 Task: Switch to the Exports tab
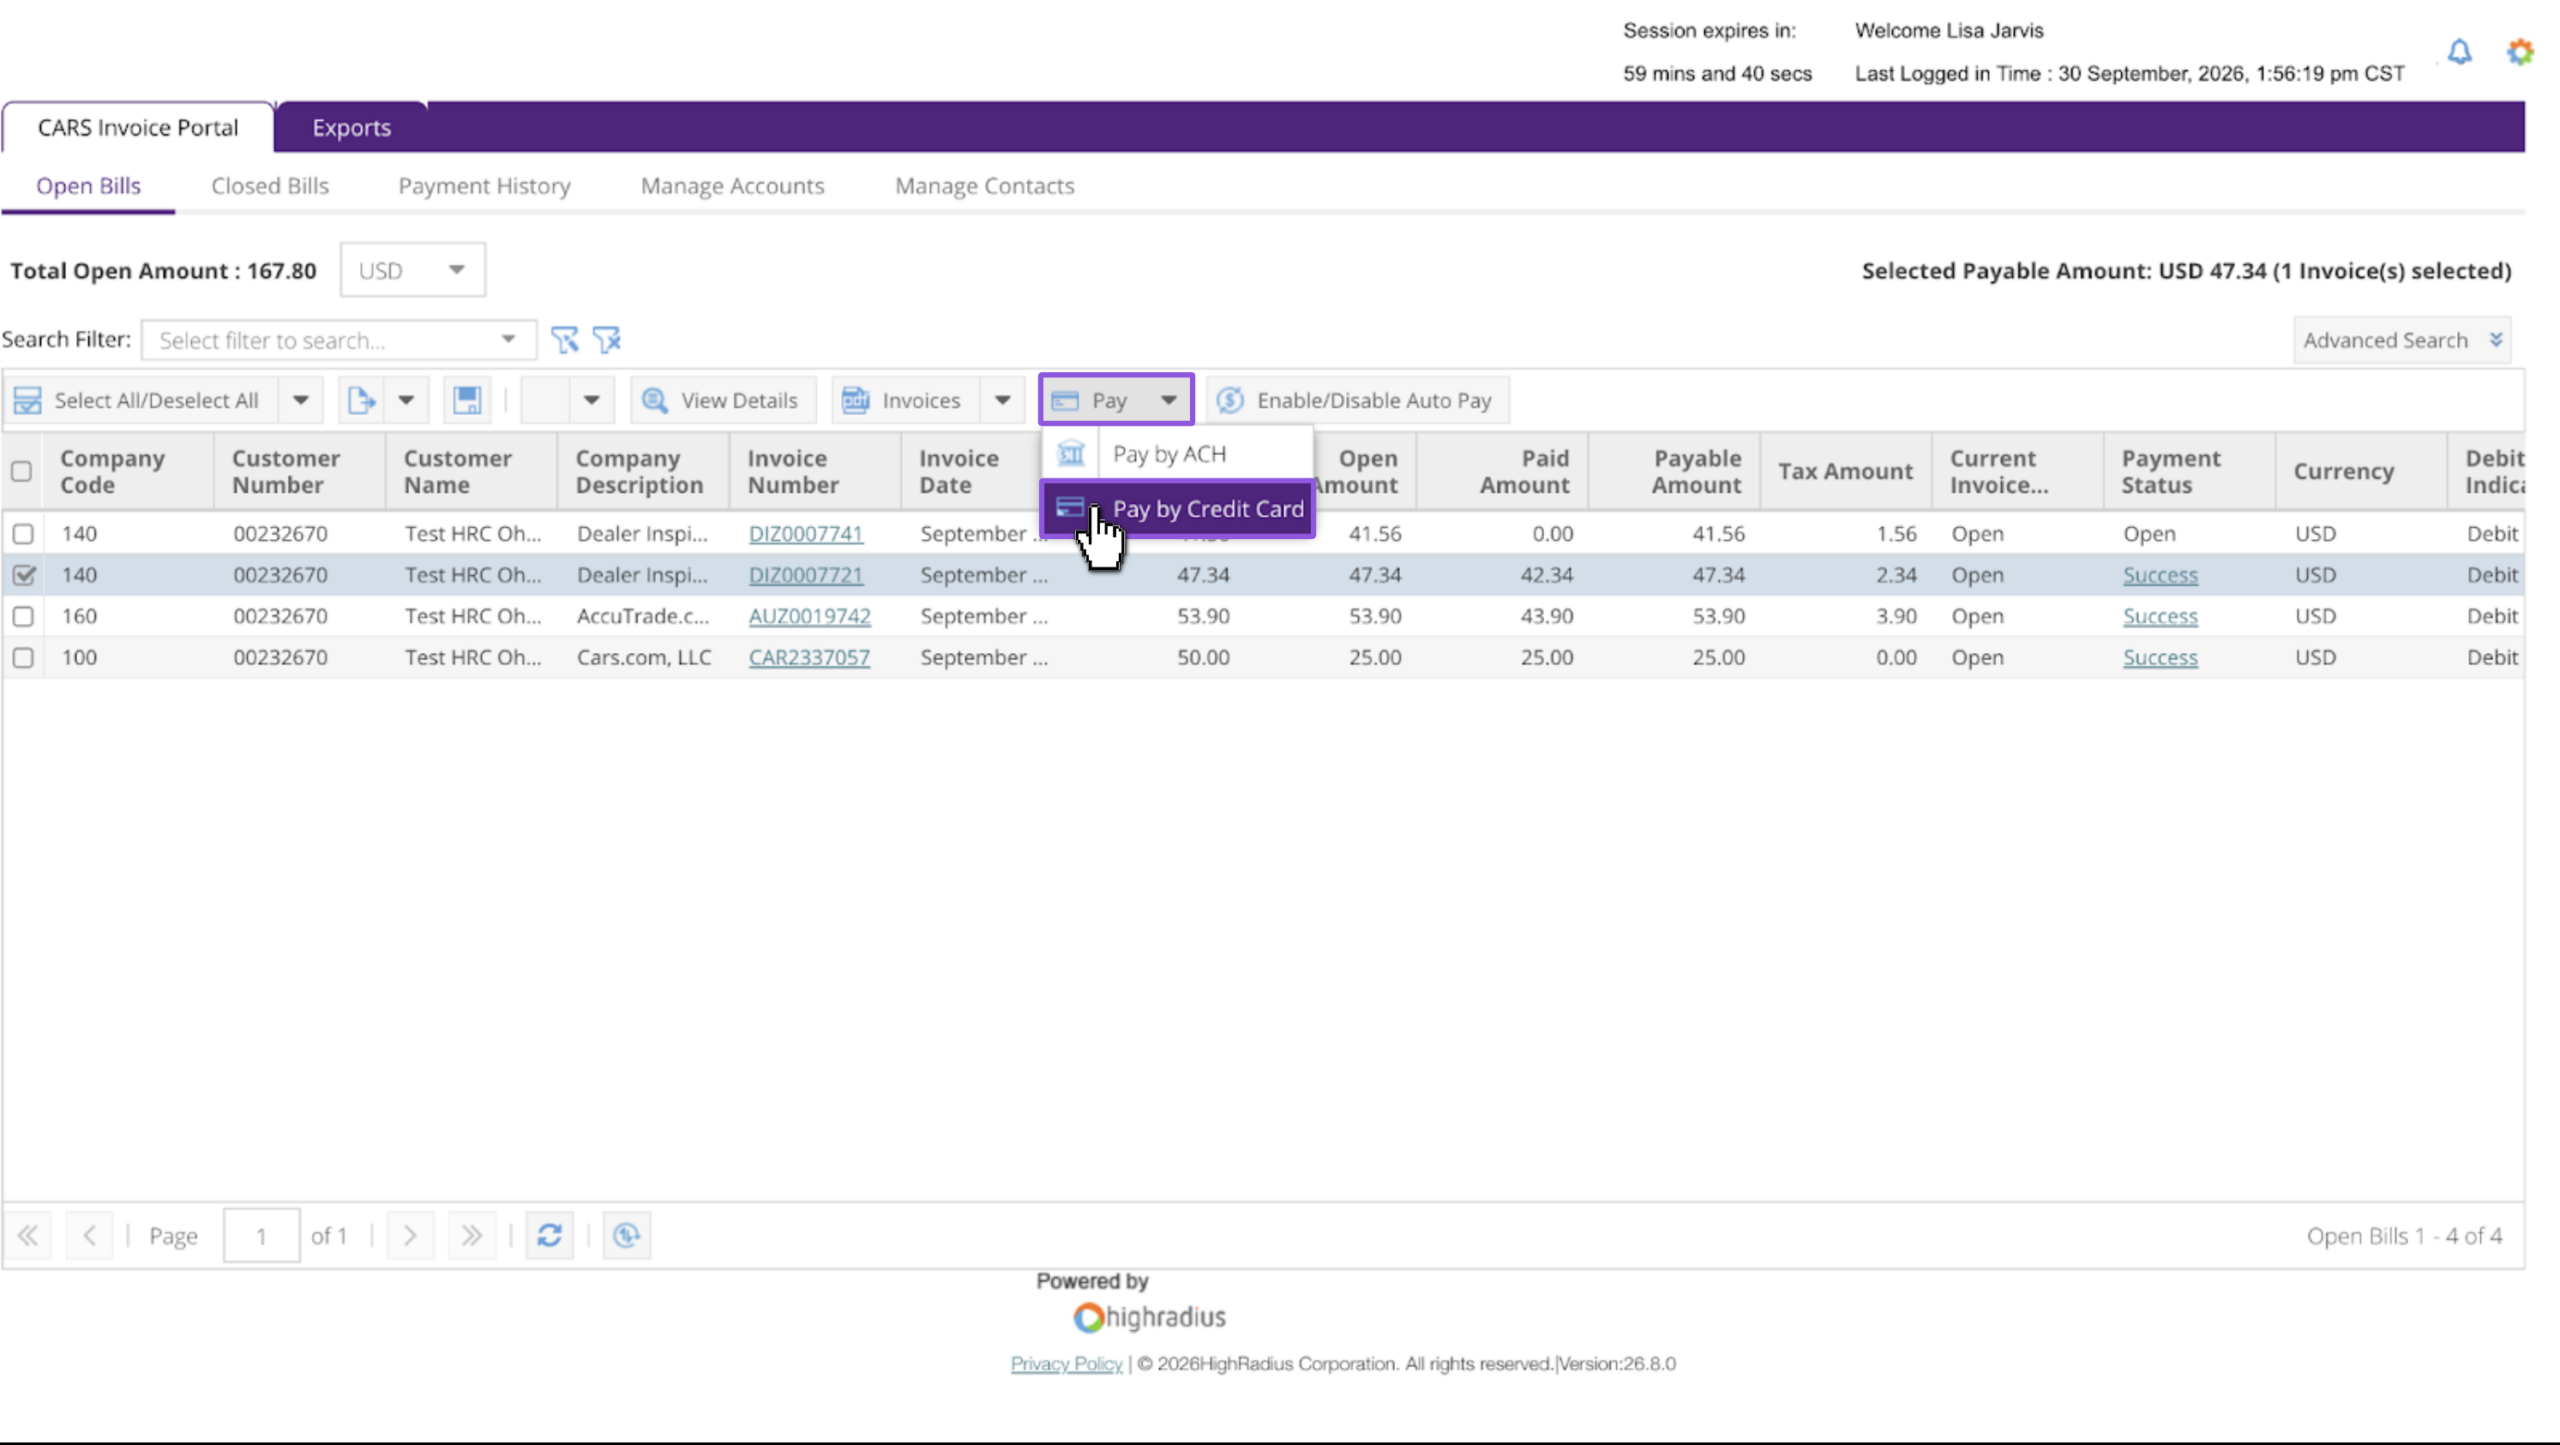click(x=351, y=128)
